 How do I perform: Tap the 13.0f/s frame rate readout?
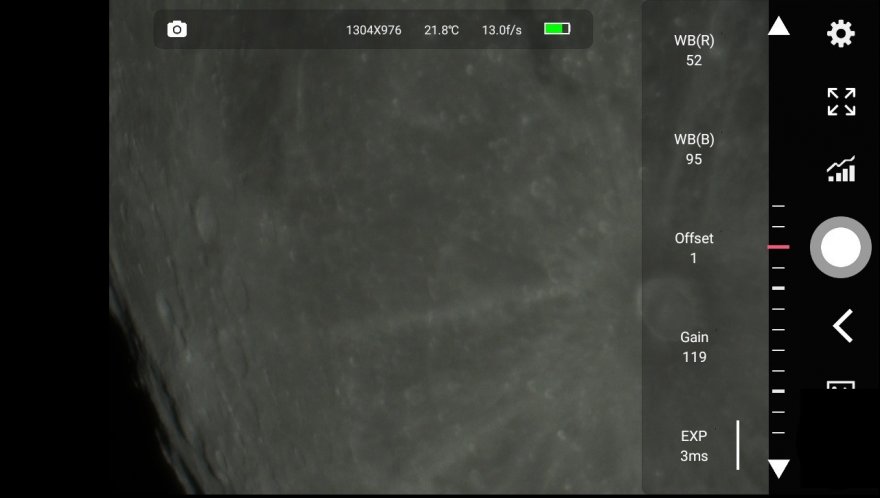click(x=502, y=30)
